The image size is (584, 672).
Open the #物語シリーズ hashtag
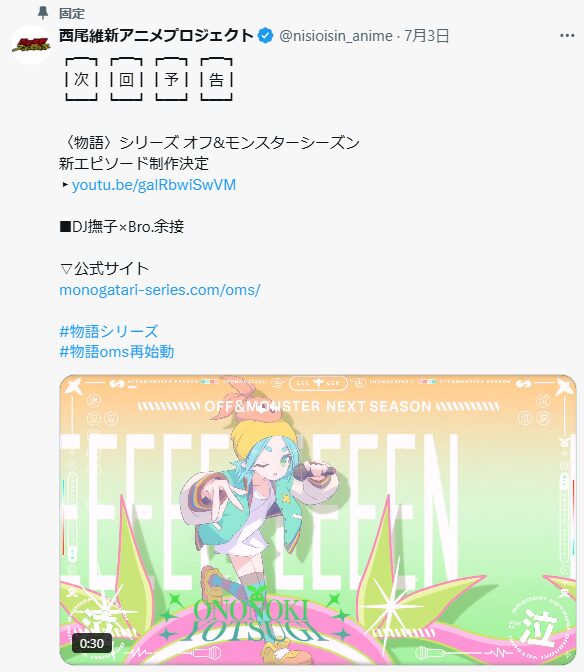109,331
